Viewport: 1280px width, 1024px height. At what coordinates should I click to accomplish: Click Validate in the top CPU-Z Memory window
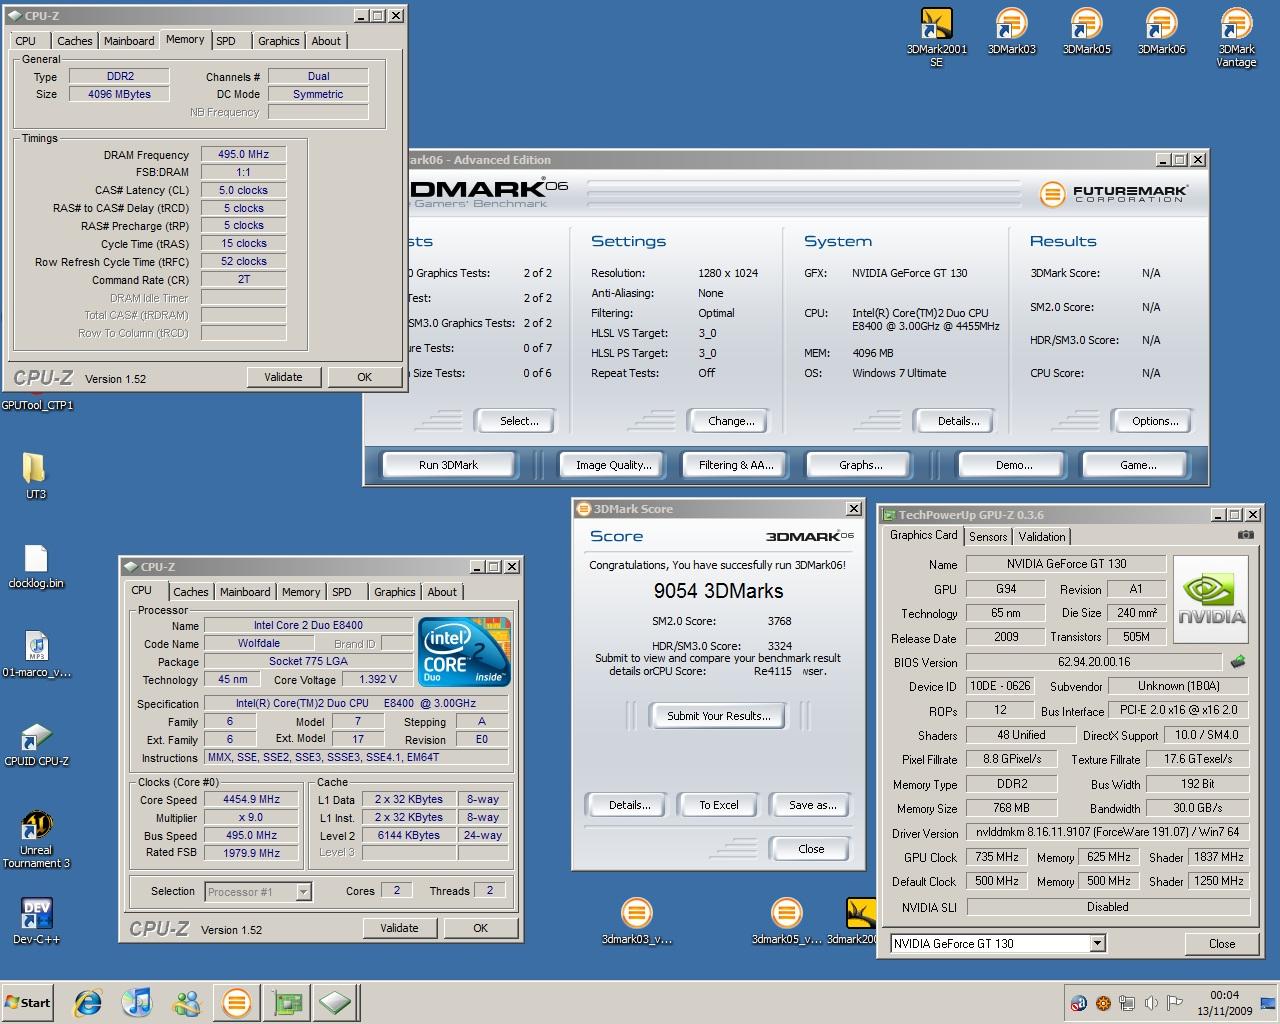[283, 377]
